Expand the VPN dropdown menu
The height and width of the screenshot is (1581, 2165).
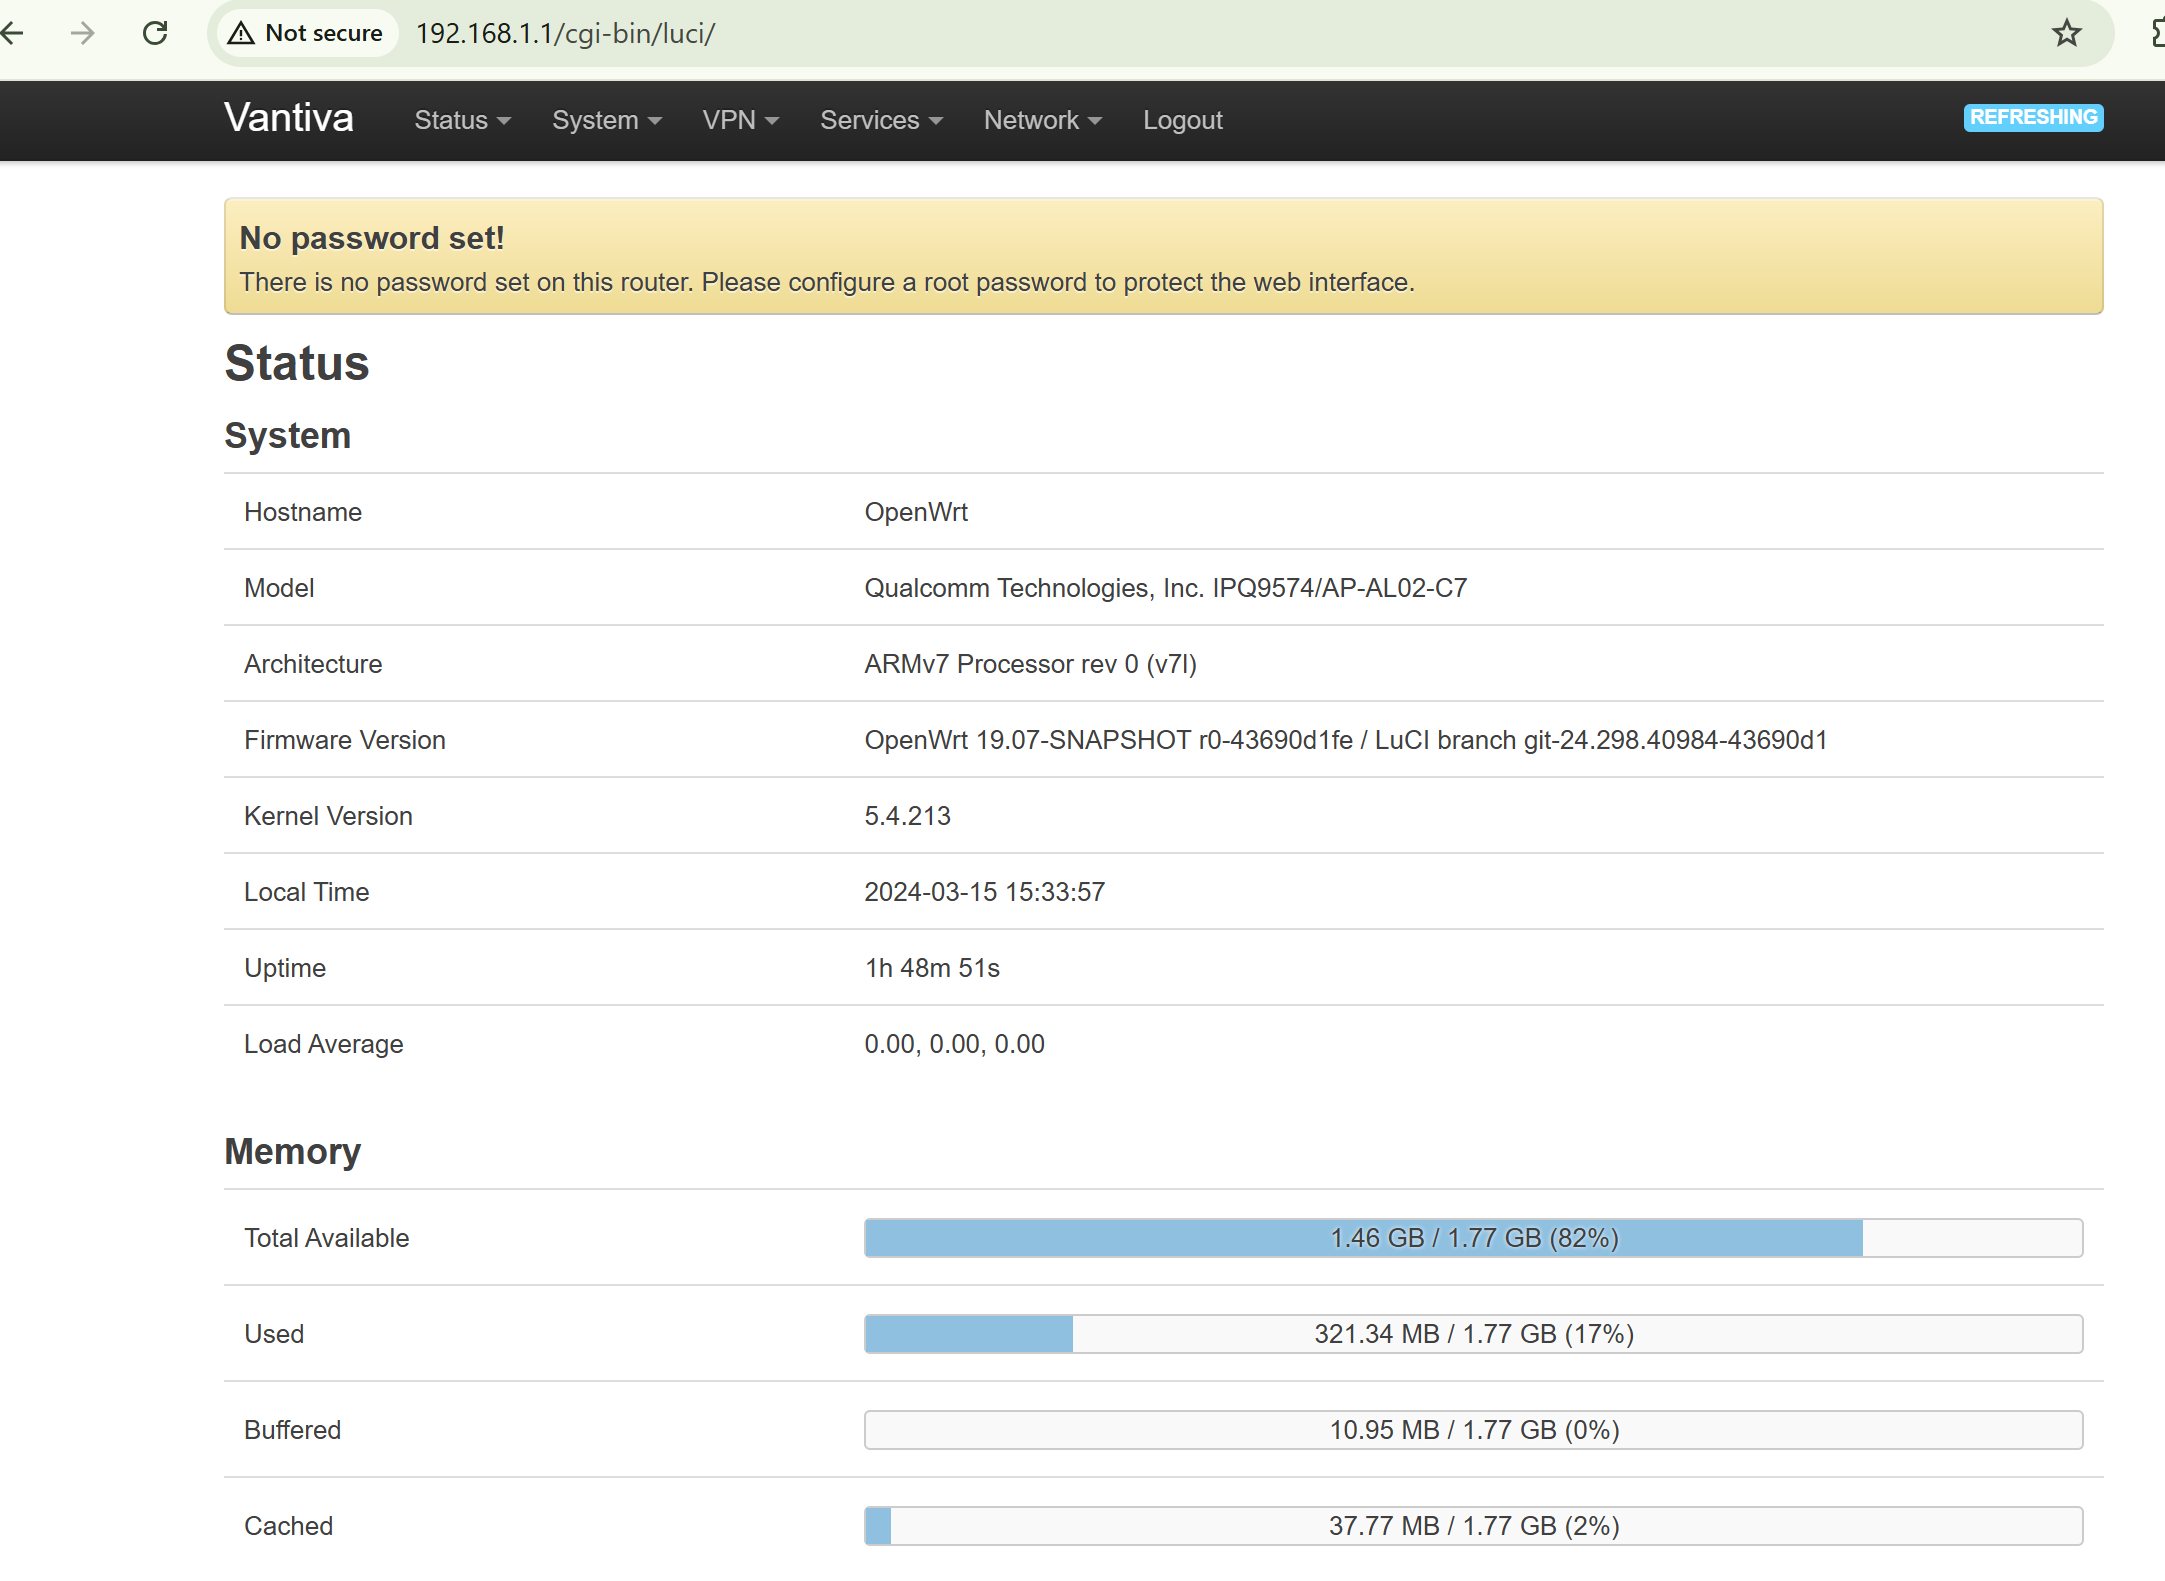point(741,120)
